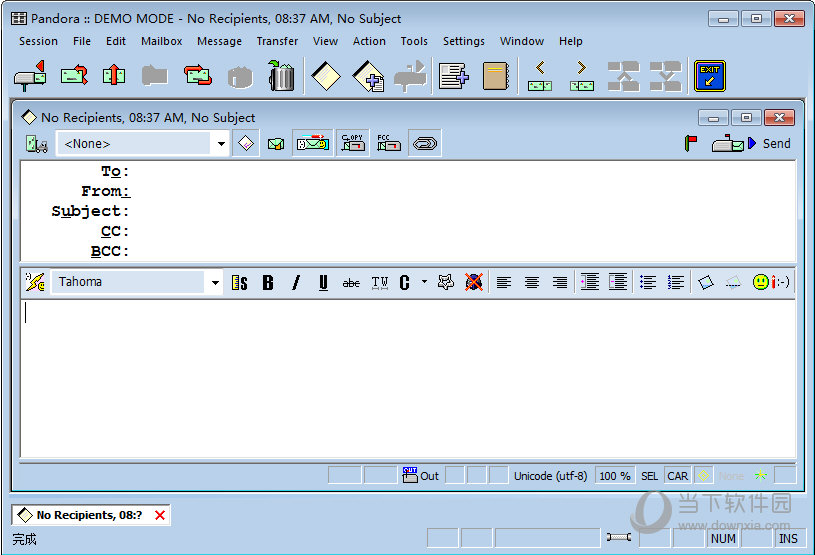
Task: Align text right
Action: [x=560, y=282]
